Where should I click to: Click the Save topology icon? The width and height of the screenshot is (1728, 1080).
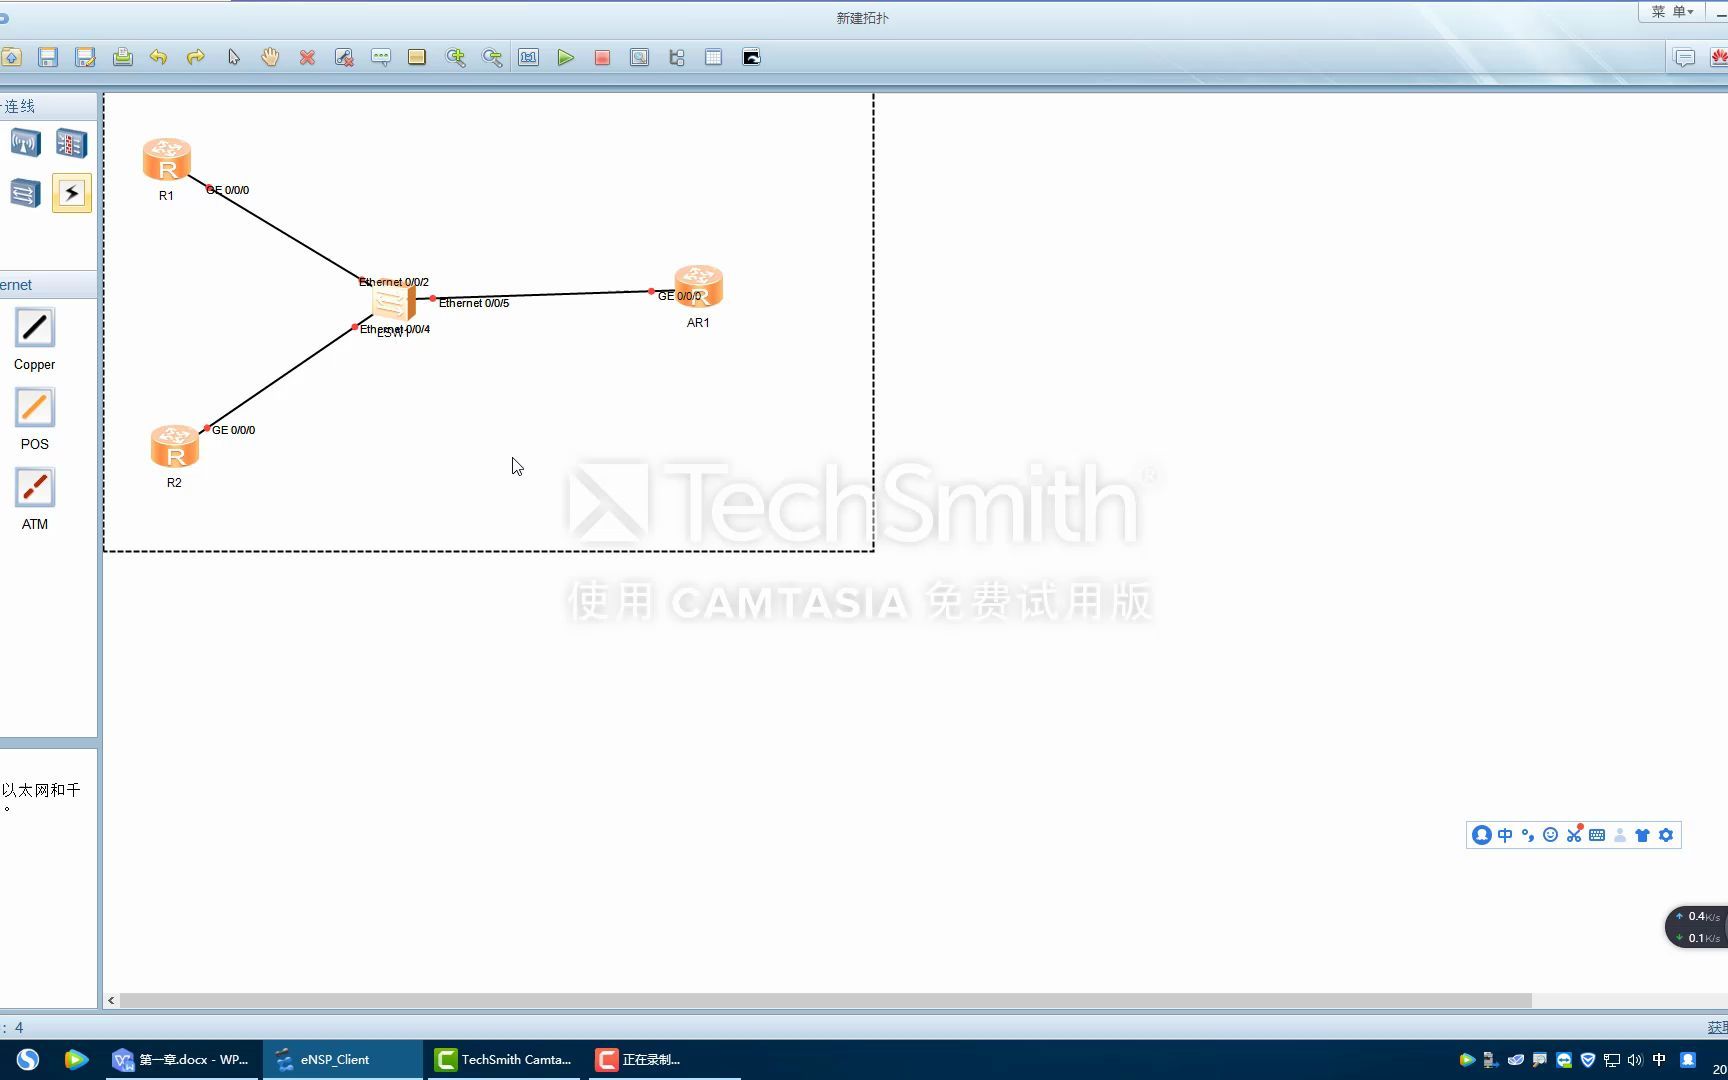pyautogui.click(x=48, y=57)
